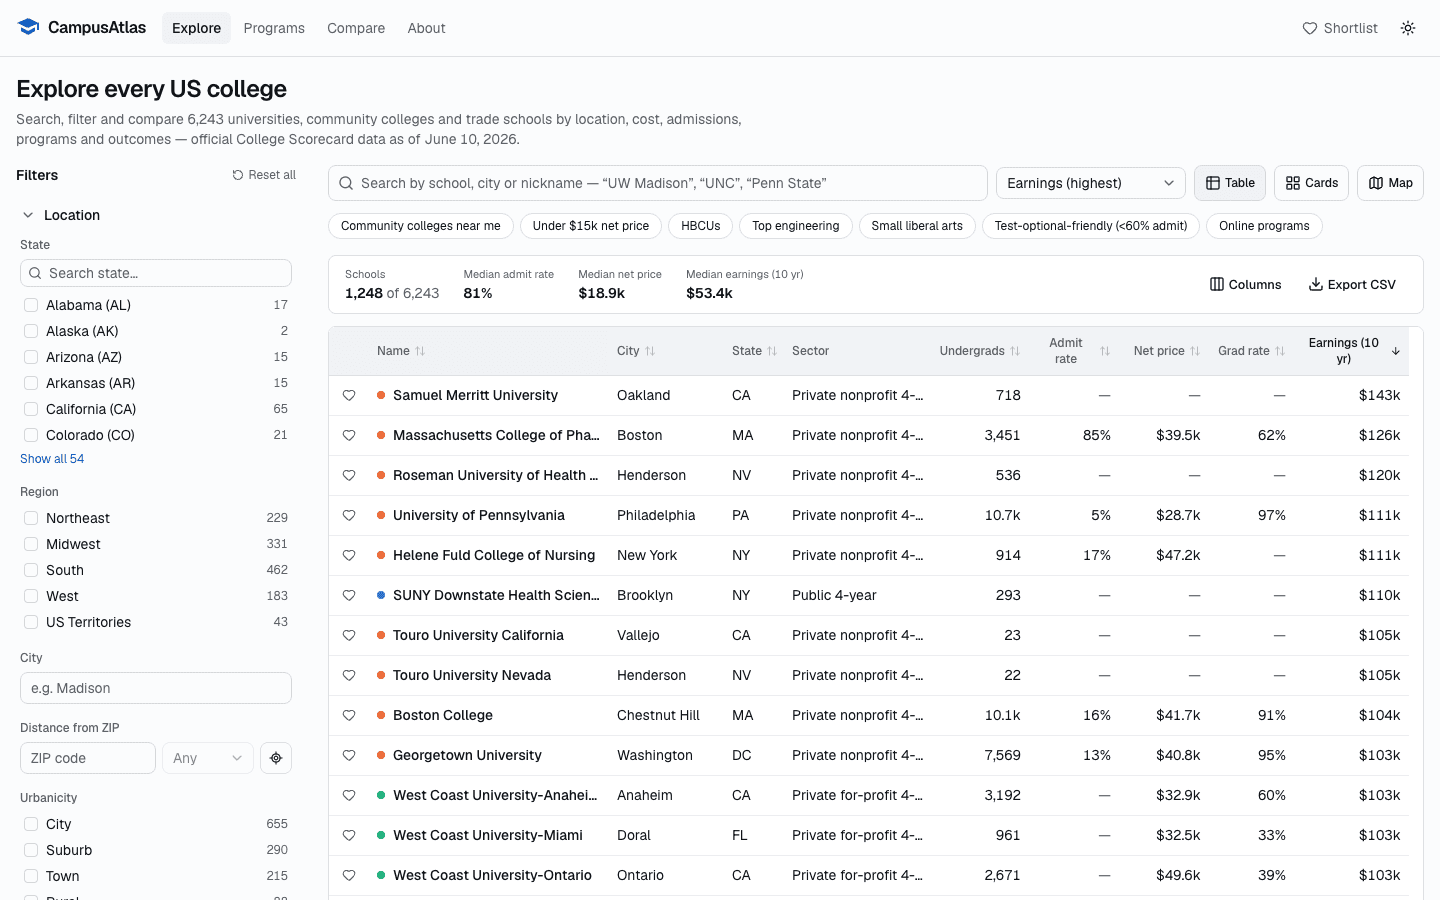Apply Under $15k net price preset
Image resolution: width=1440 pixels, height=900 pixels.
pos(591,226)
